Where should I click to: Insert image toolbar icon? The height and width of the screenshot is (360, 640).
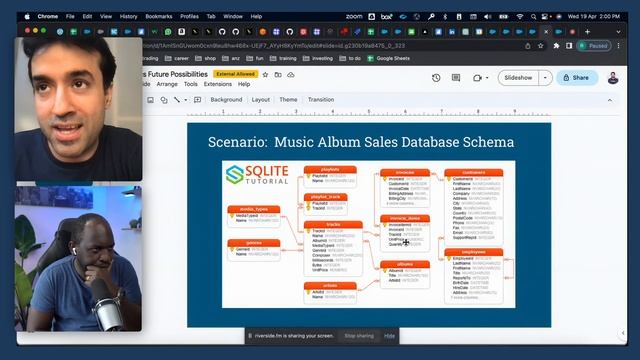pos(151,100)
